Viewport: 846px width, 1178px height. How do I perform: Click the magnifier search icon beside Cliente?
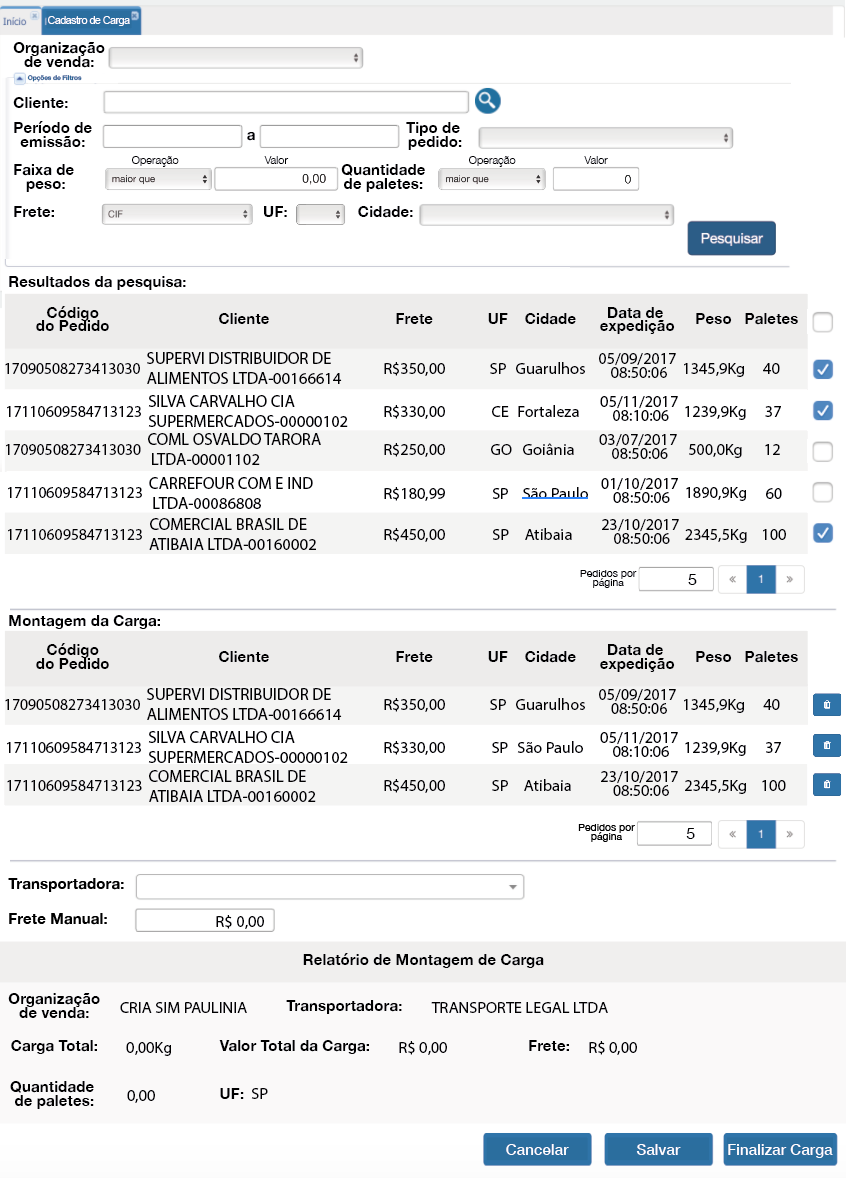pos(488,101)
